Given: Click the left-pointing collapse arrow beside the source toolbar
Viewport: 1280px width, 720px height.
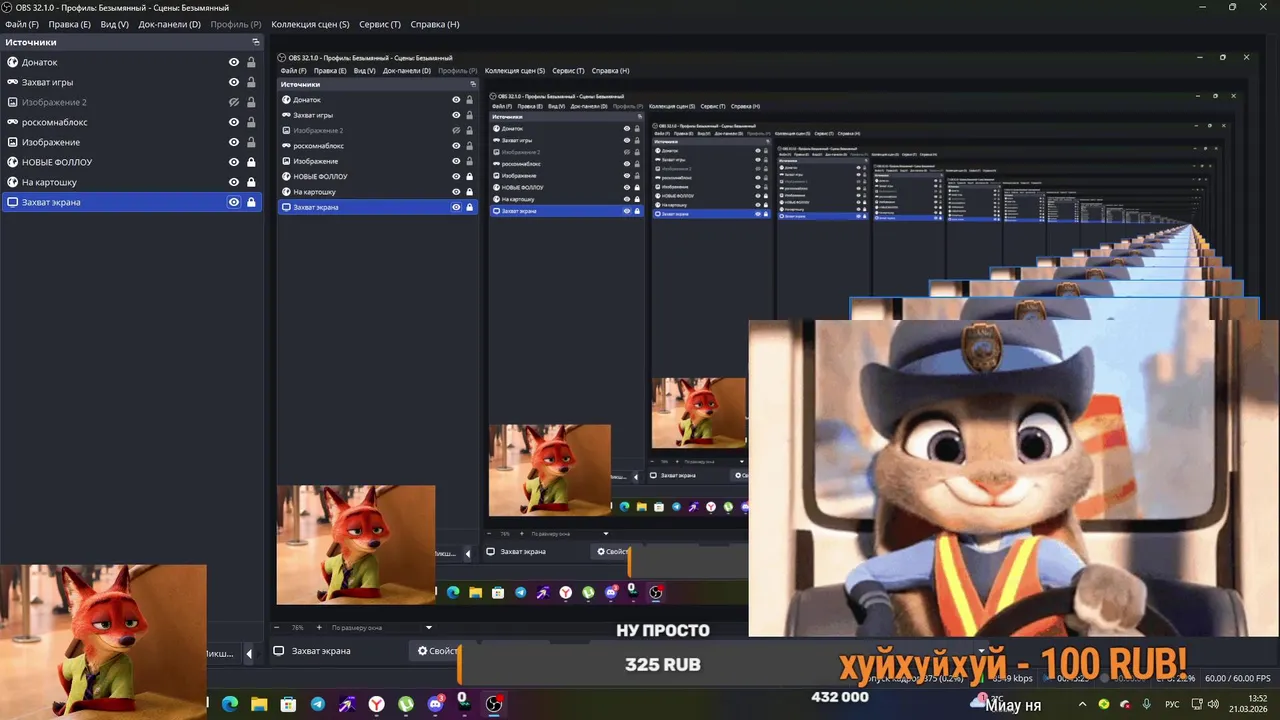Looking at the screenshot, I should [249, 654].
